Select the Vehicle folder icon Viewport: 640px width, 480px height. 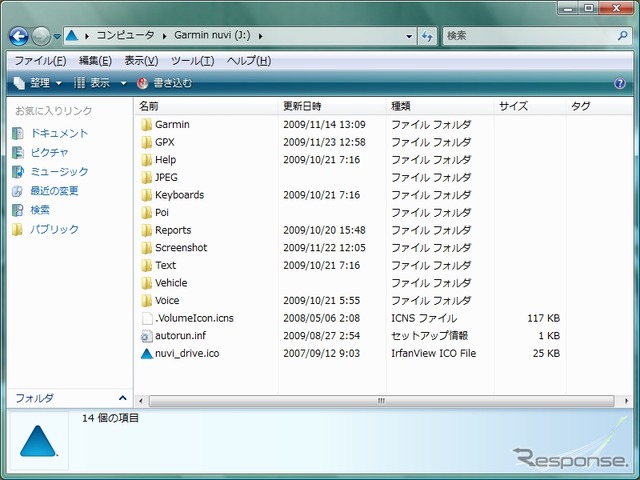pos(146,283)
